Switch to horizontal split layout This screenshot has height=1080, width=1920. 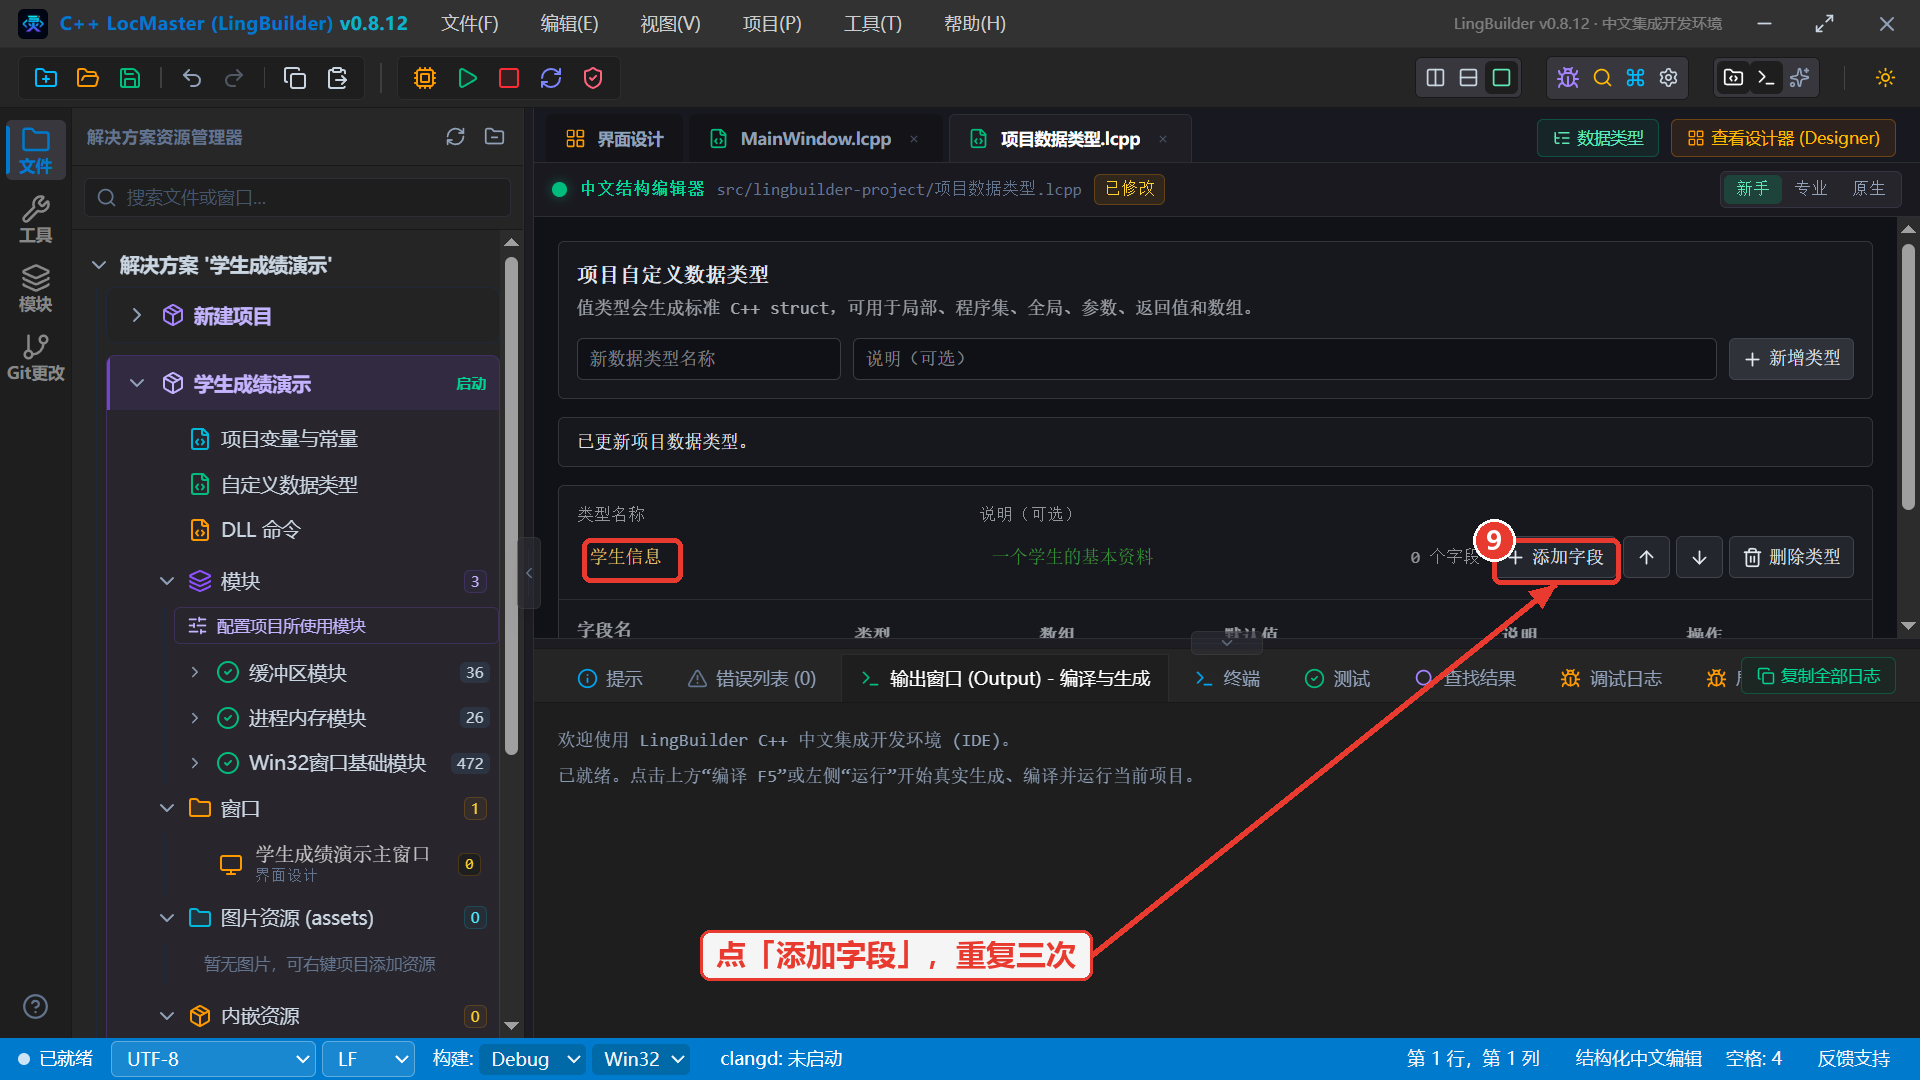(1468, 78)
